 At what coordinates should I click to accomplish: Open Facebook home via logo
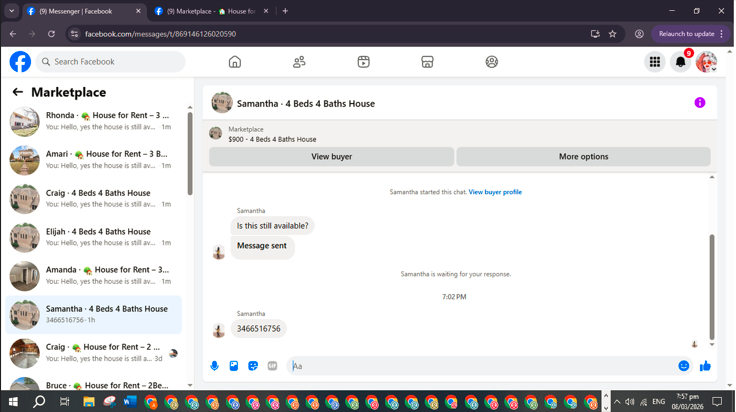(20, 62)
